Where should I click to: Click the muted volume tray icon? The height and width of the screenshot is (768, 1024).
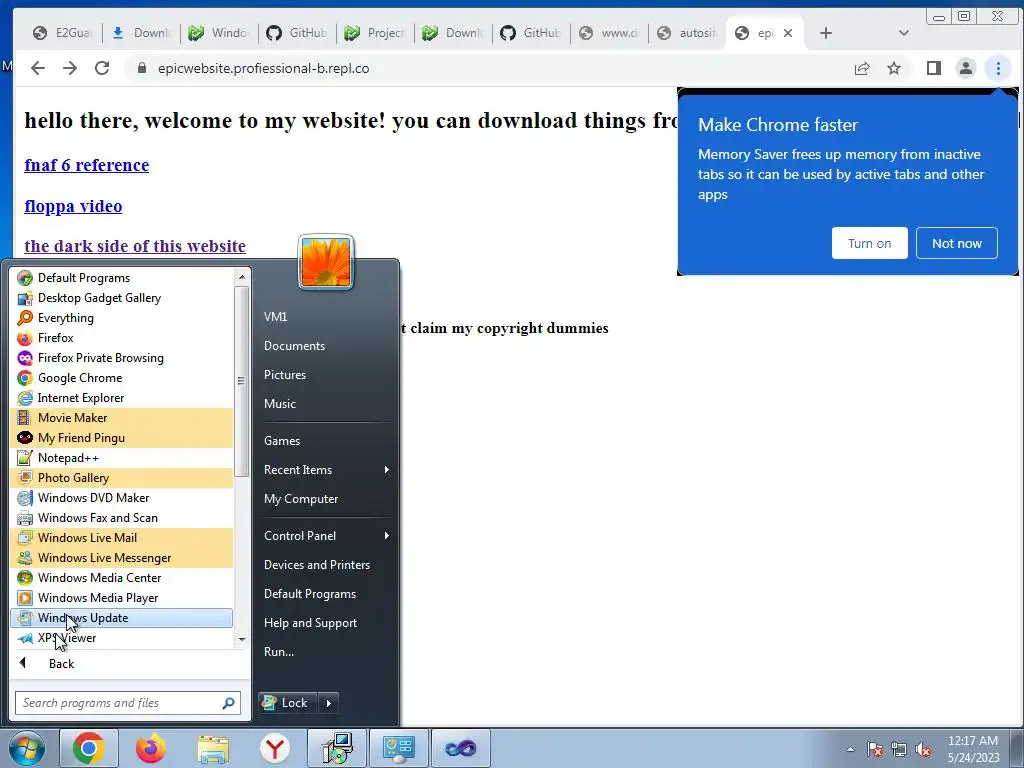click(923, 749)
